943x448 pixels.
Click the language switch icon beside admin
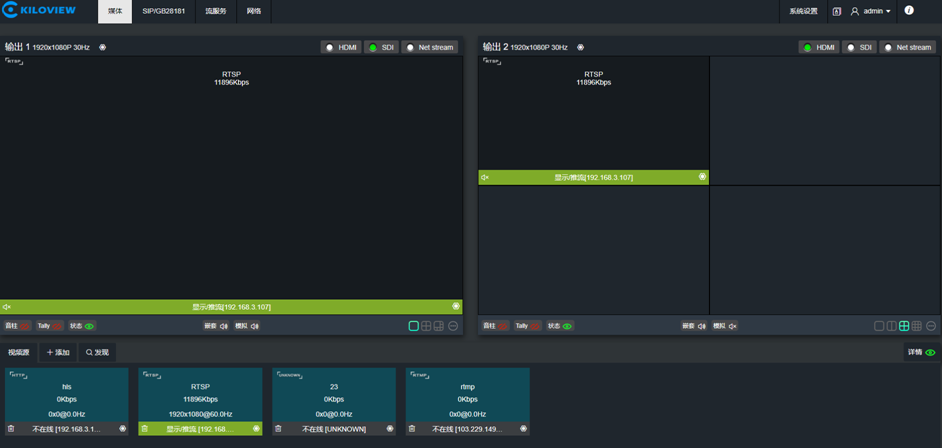tap(836, 11)
